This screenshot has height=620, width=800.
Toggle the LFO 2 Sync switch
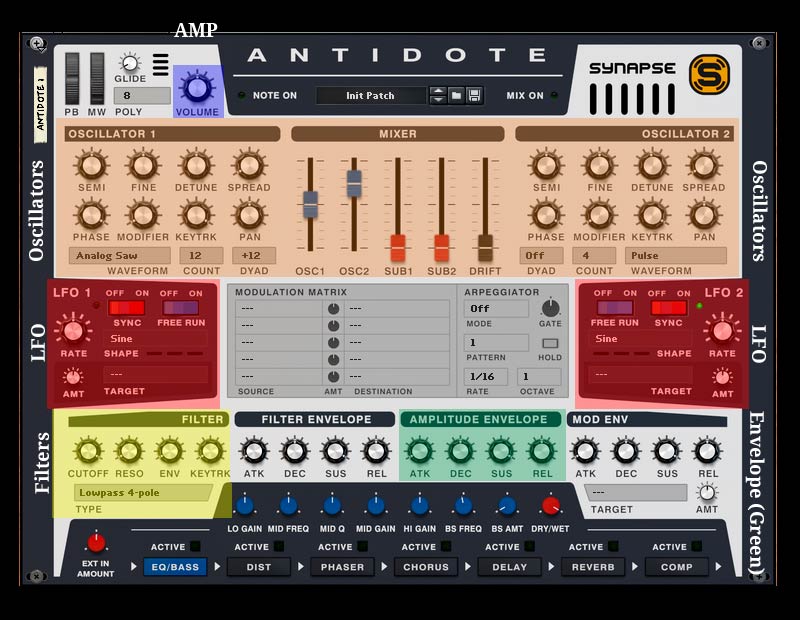(669, 308)
